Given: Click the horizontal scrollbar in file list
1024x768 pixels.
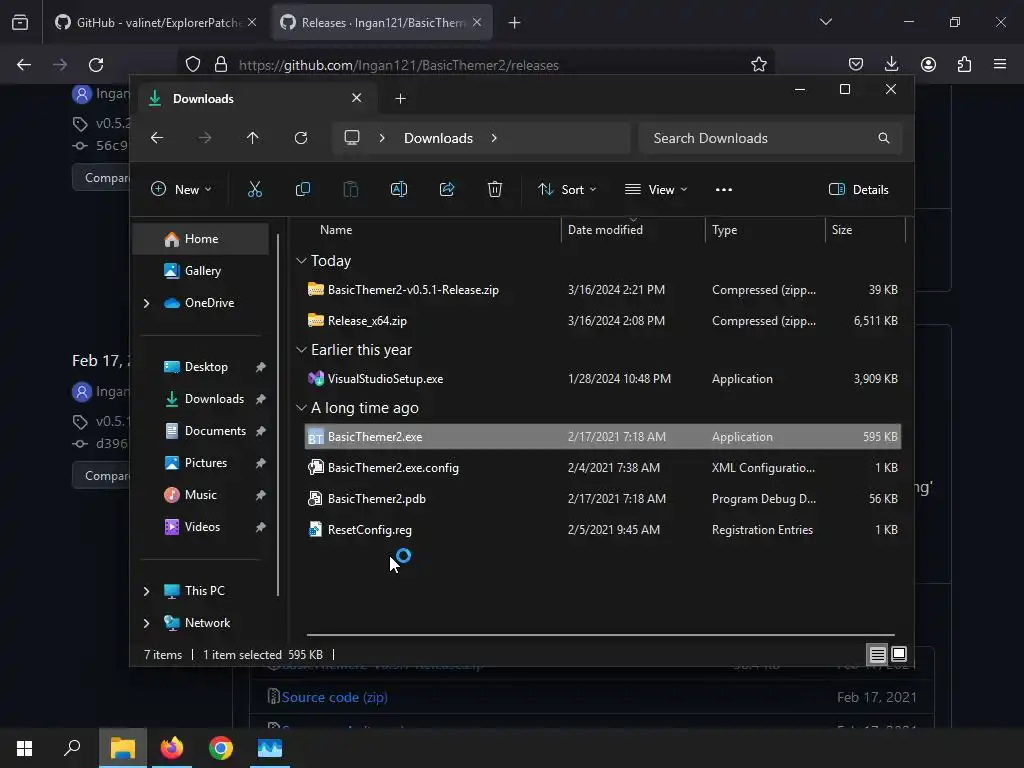Looking at the screenshot, I should (x=600, y=635).
